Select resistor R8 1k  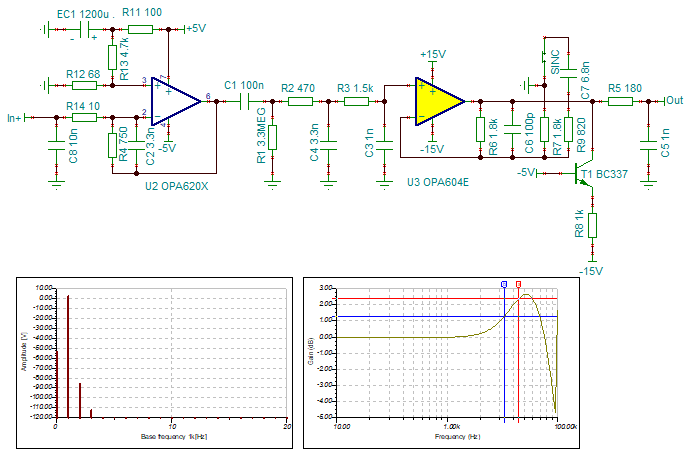point(592,225)
